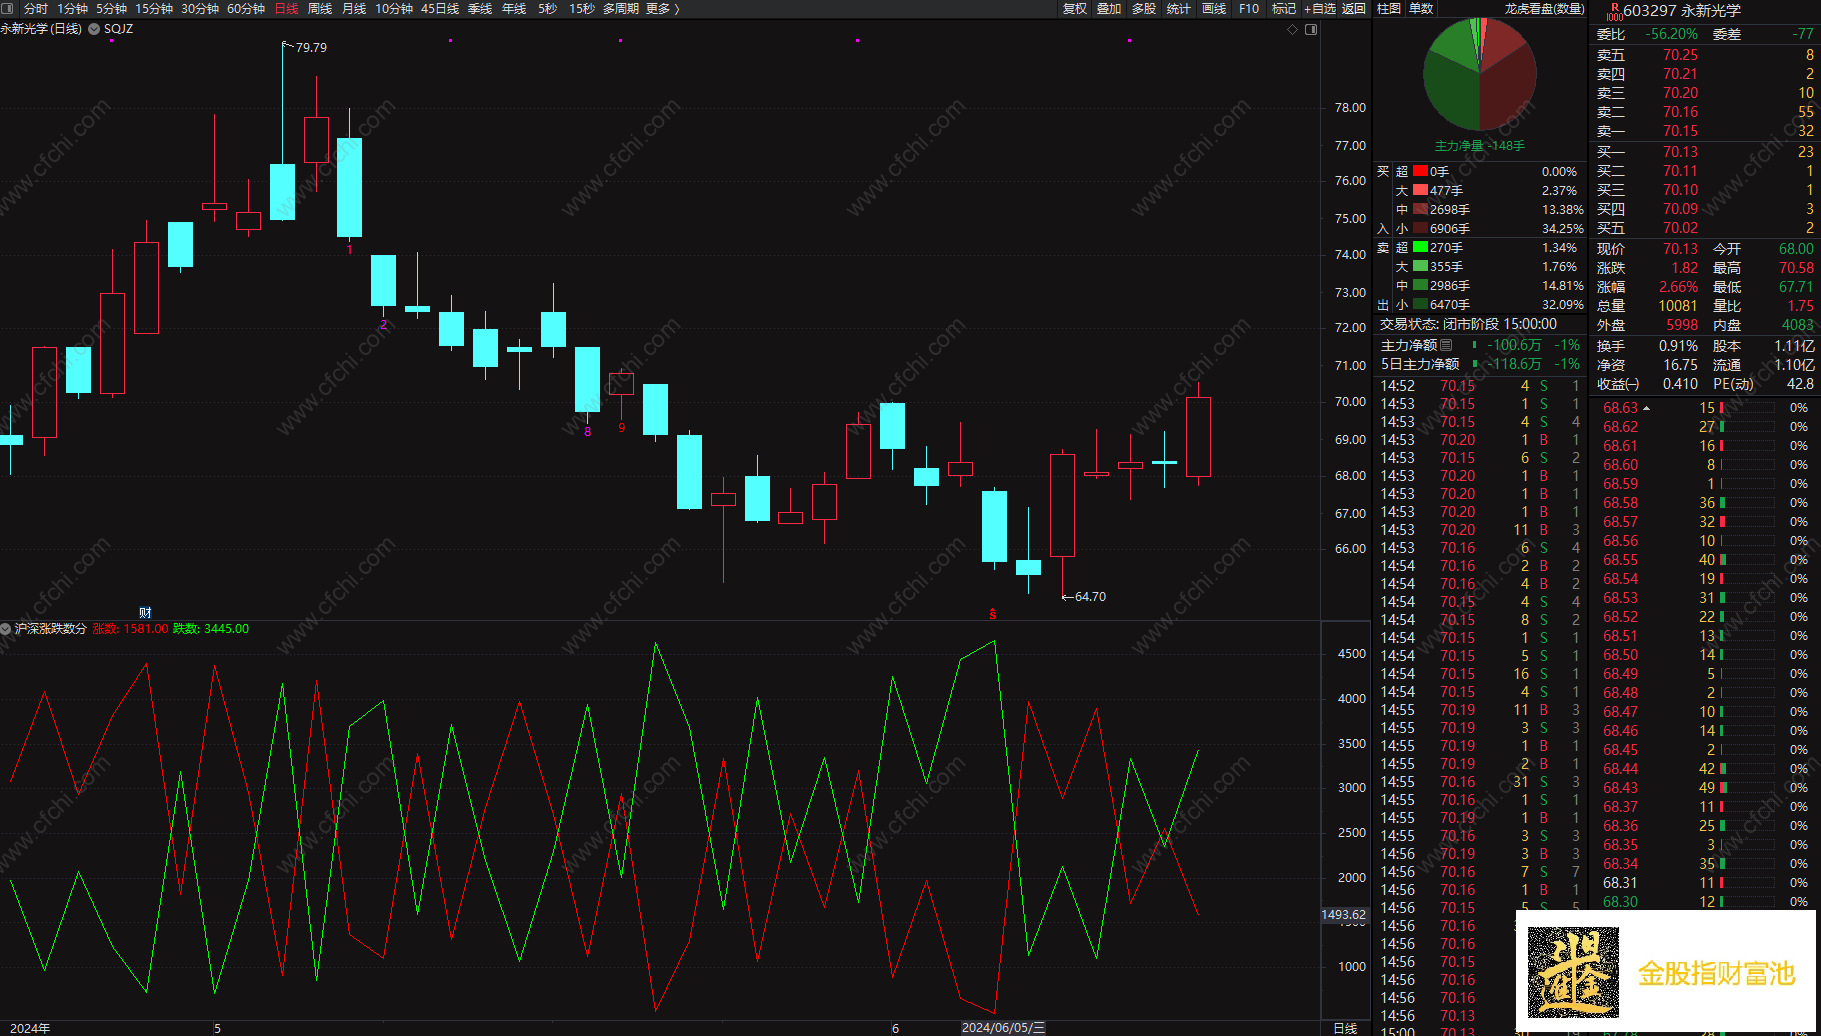Select the 10分钟 period tab
The width and height of the screenshot is (1821, 1036).
tap(394, 8)
